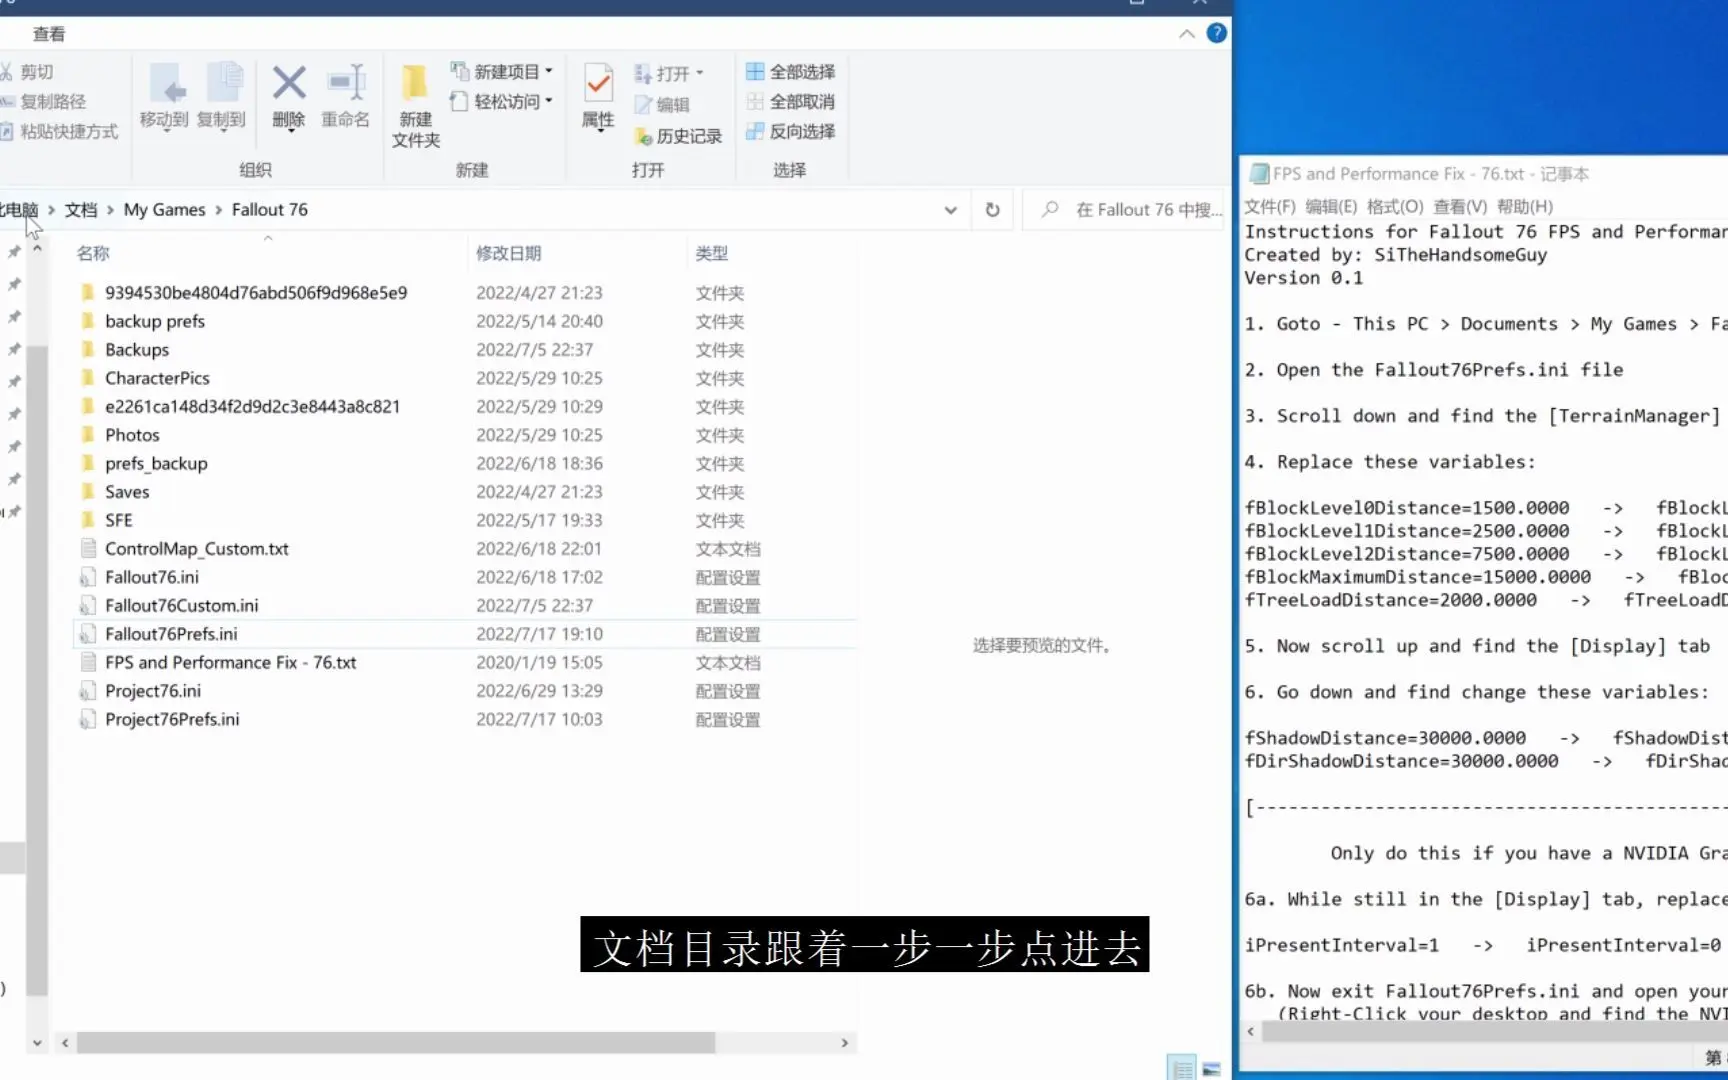The width and height of the screenshot is (1728, 1080).
Task: Click right arrow of file list scrollbar
Action: coord(845,1042)
